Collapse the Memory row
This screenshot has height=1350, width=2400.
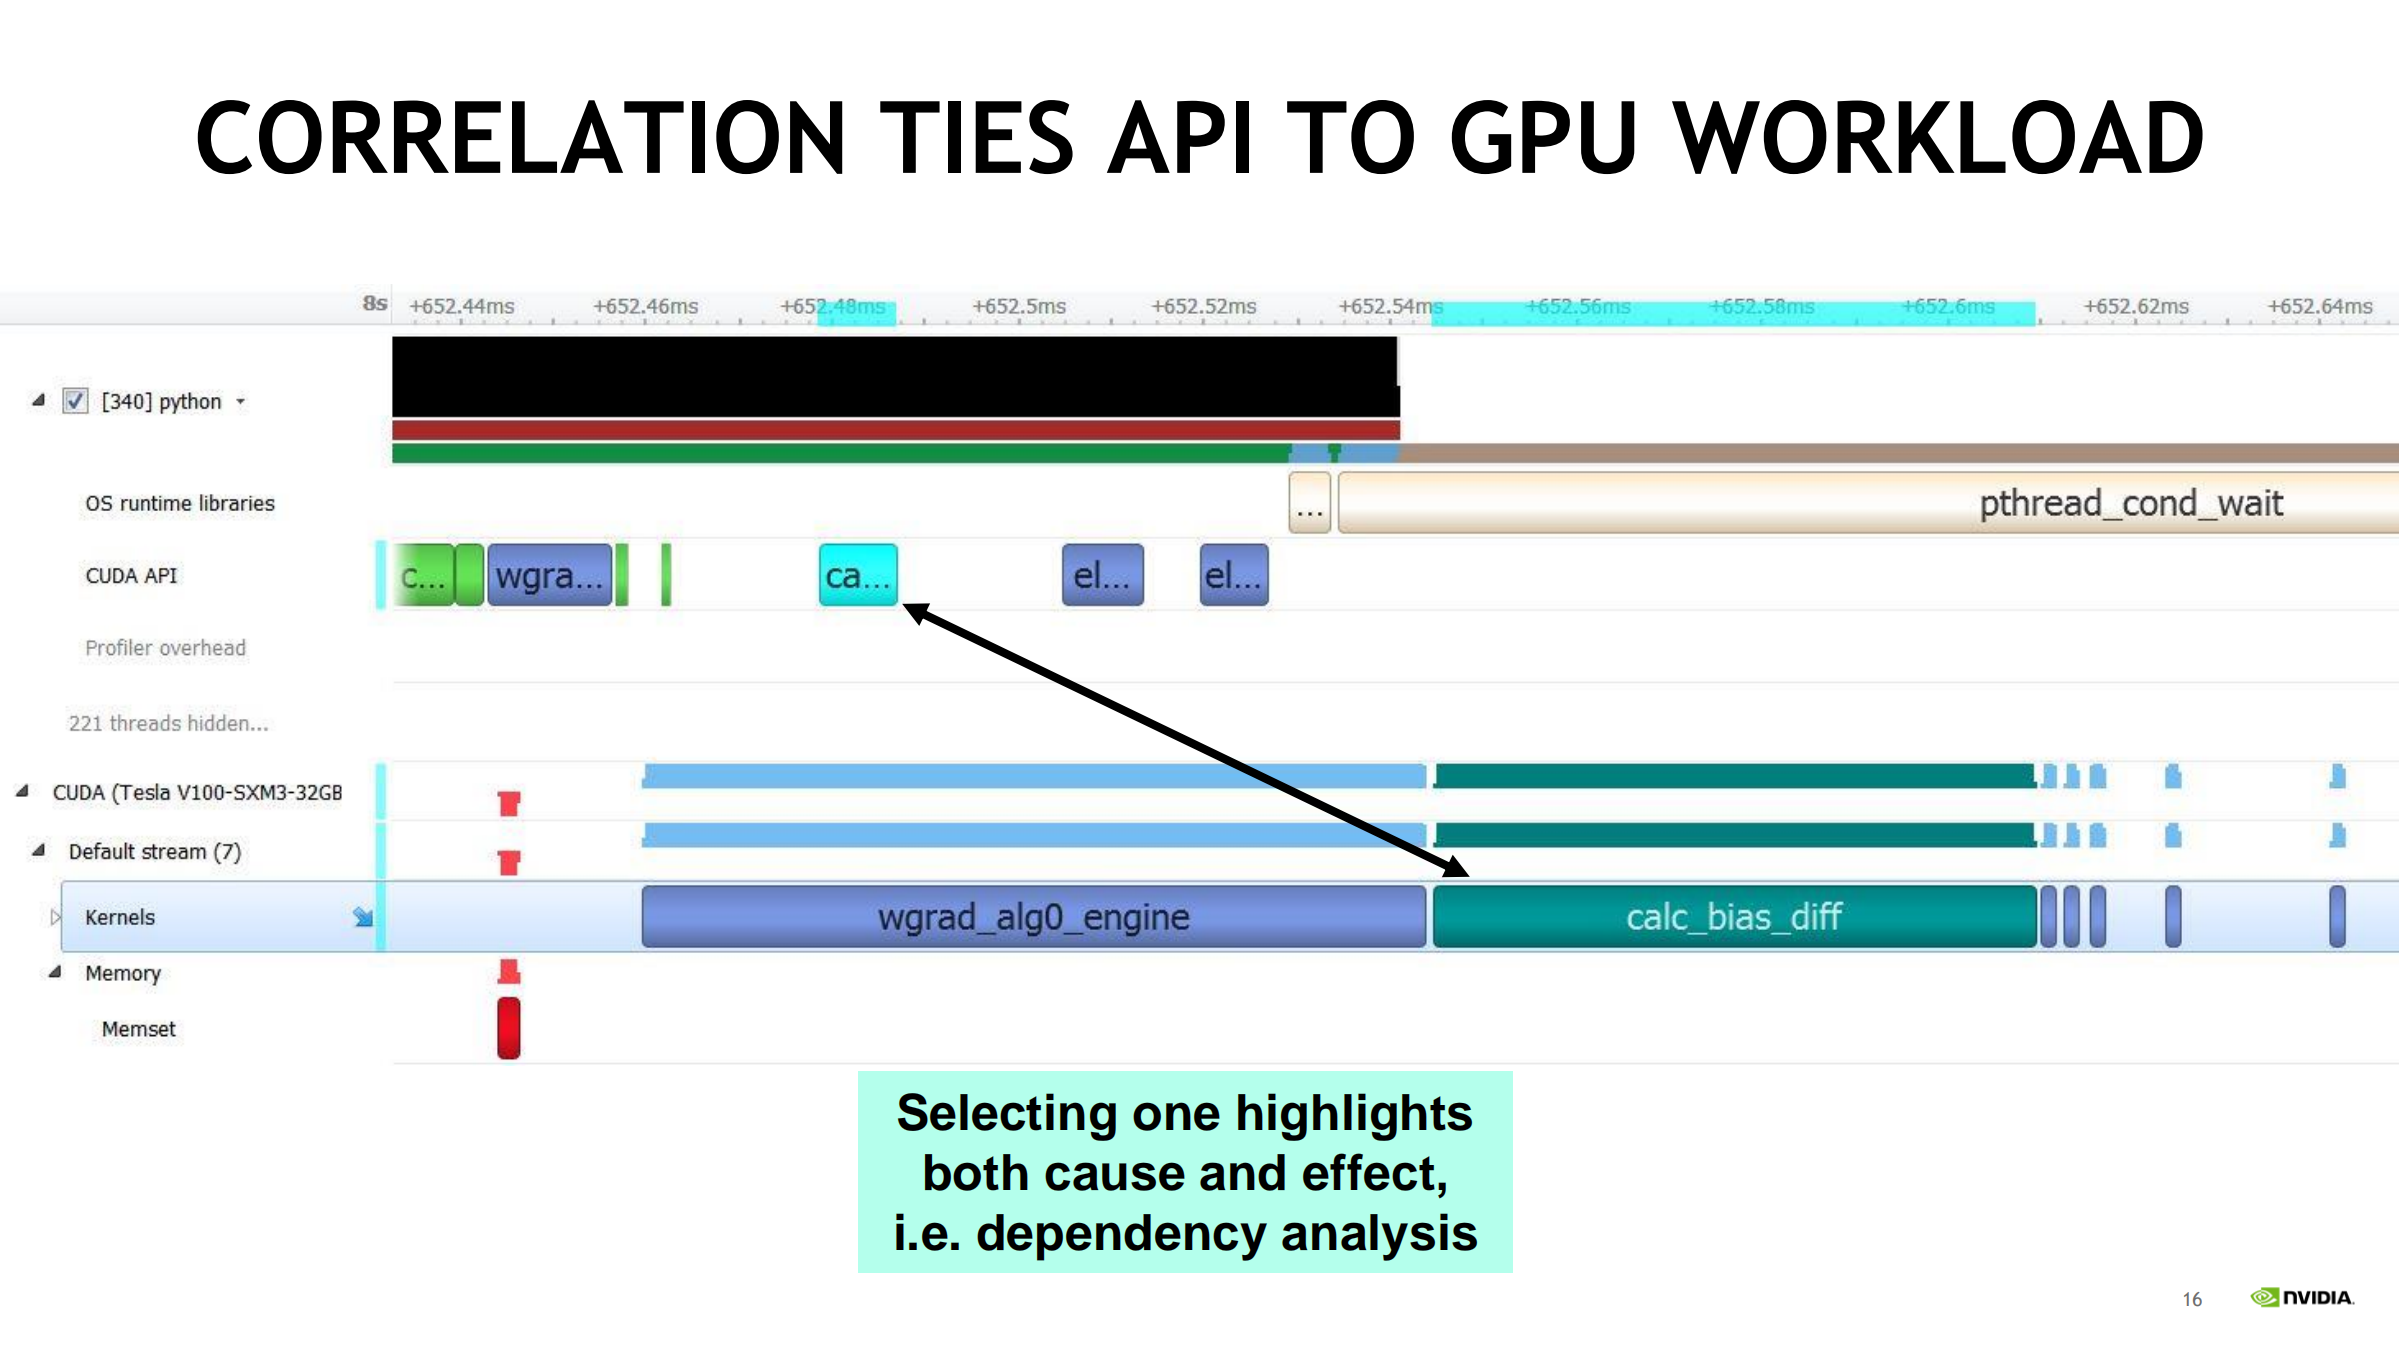[55, 972]
